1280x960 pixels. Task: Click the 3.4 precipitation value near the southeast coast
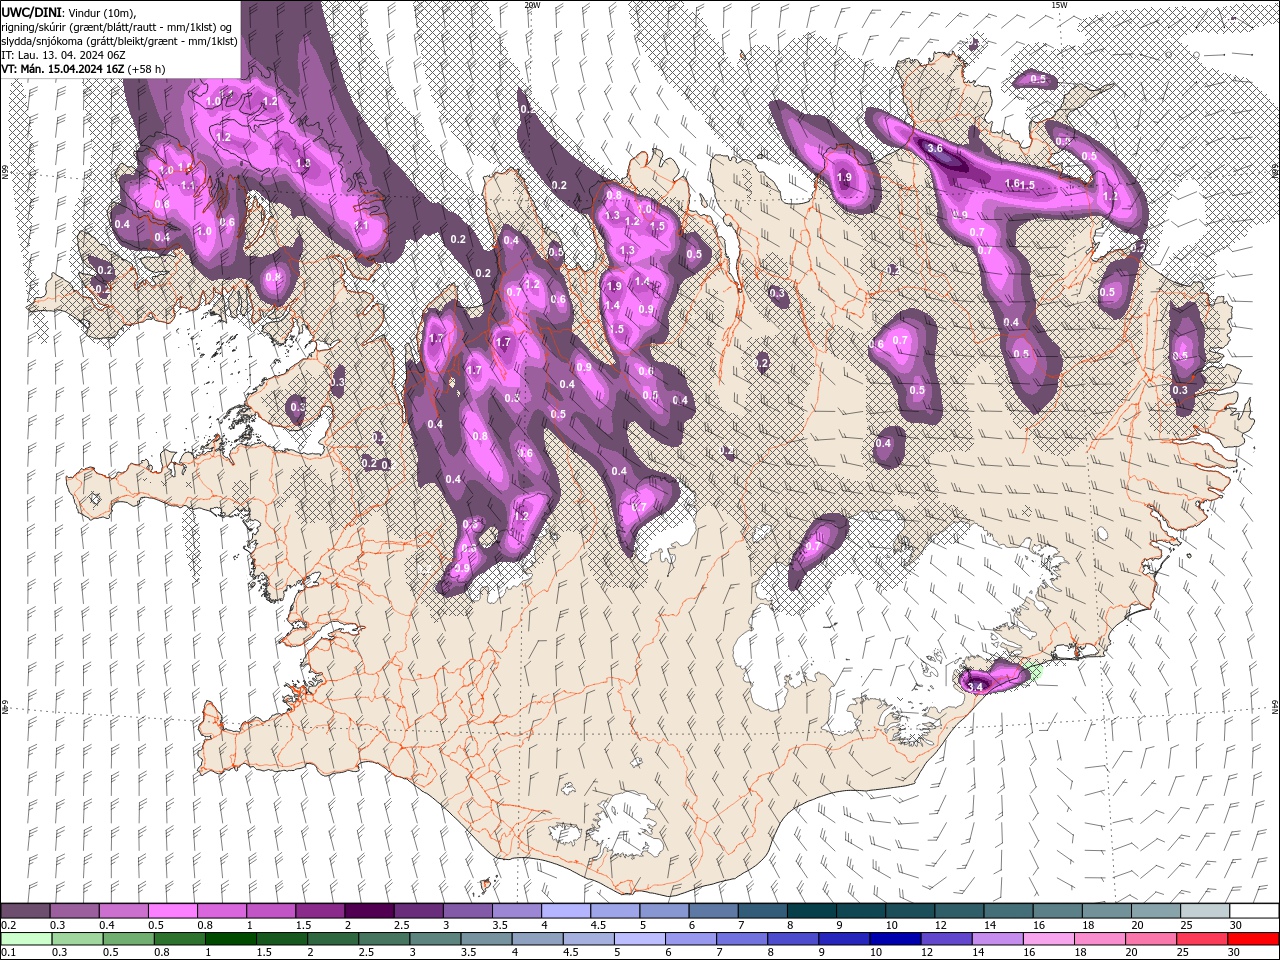coord(977,686)
